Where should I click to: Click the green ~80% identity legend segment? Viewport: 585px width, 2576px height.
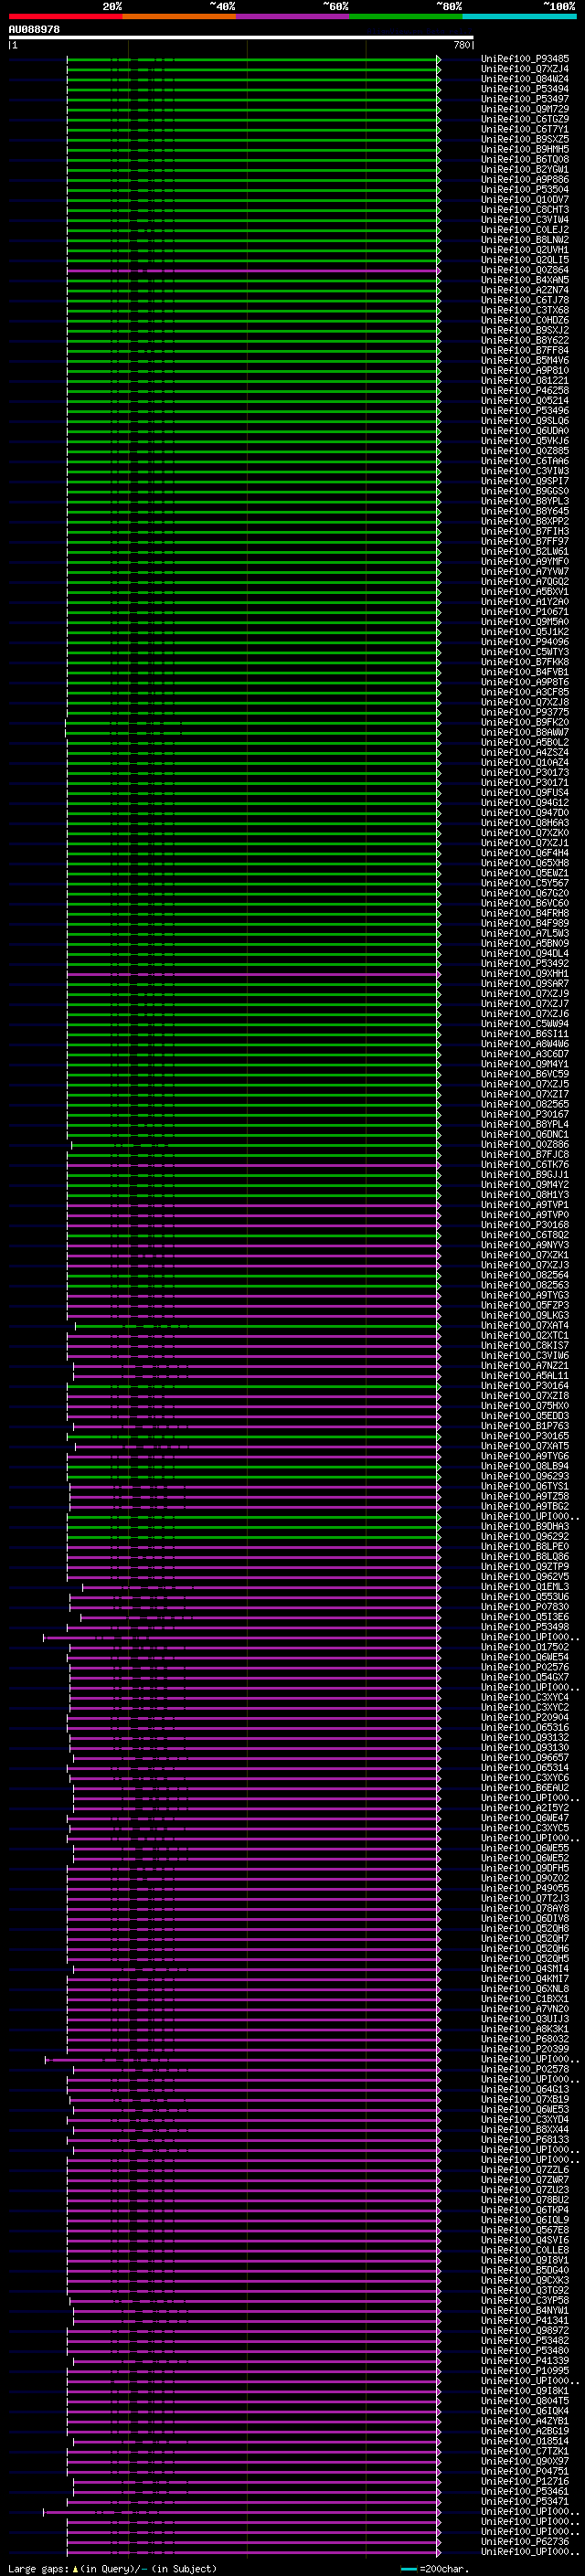(x=406, y=16)
